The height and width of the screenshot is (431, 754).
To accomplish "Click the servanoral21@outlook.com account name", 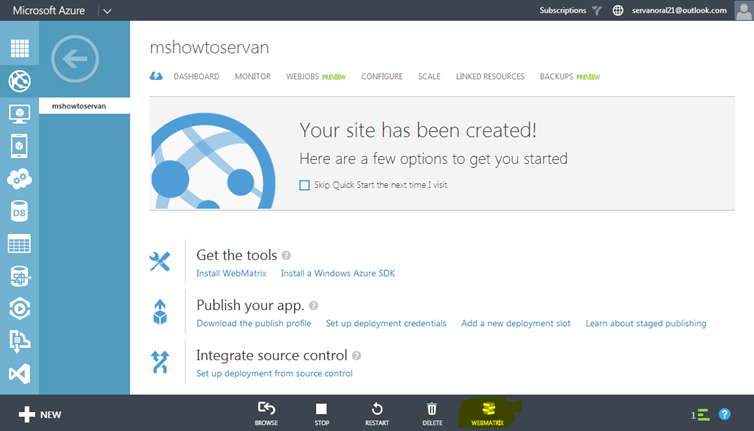I will [679, 10].
